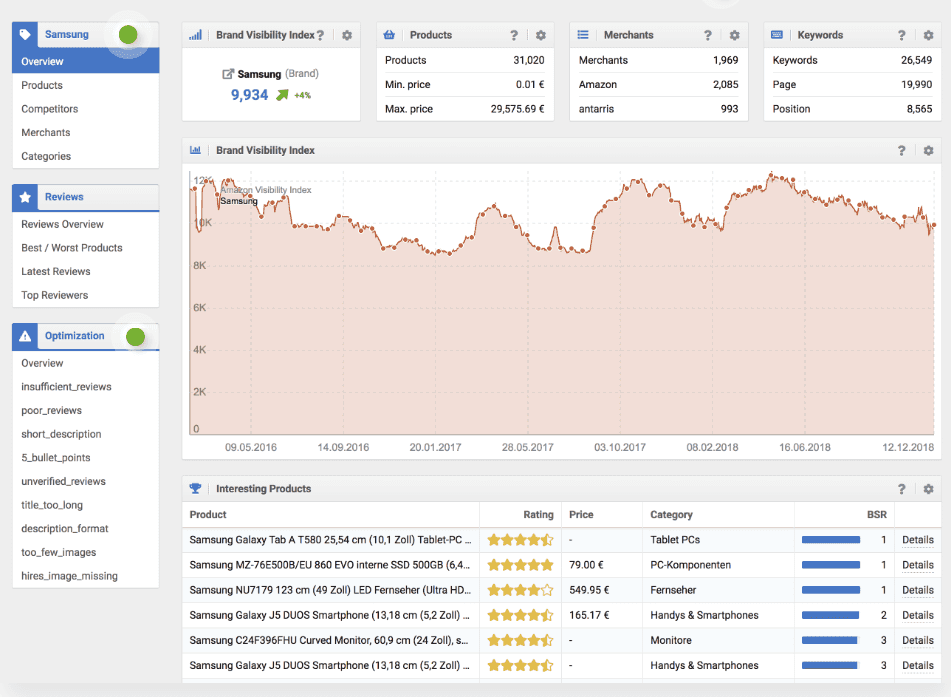Click the chart icon of Brand Visibility Index graph
This screenshot has width=951, height=697.
(x=195, y=150)
